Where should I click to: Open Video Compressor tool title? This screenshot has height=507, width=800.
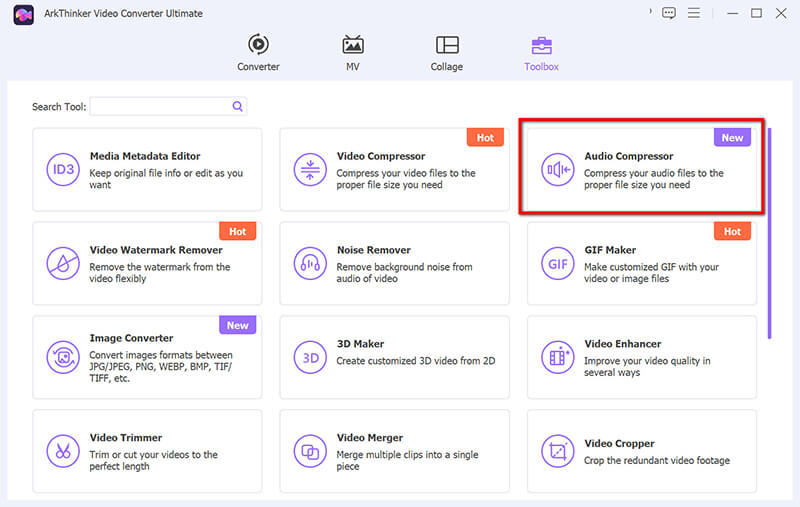point(381,156)
